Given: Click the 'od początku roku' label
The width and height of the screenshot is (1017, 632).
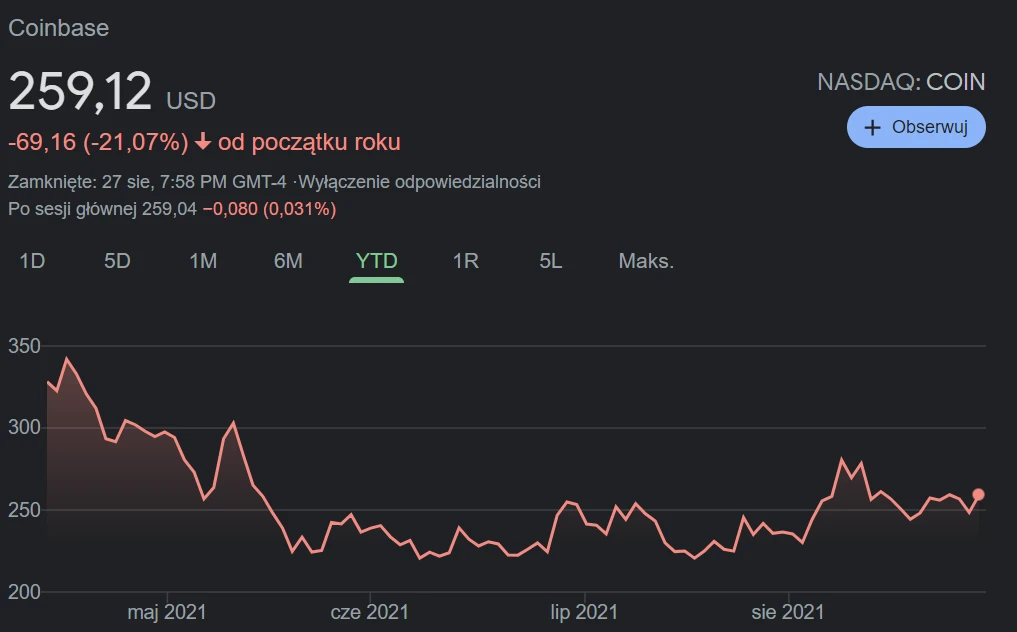Looking at the screenshot, I should [x=309, y=142].
